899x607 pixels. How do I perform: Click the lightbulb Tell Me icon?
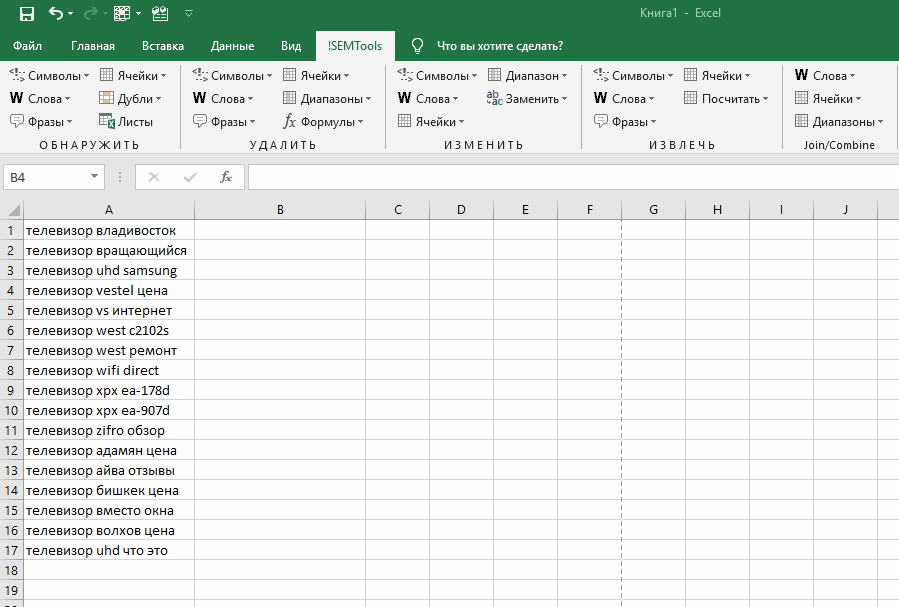click(417, 46)
